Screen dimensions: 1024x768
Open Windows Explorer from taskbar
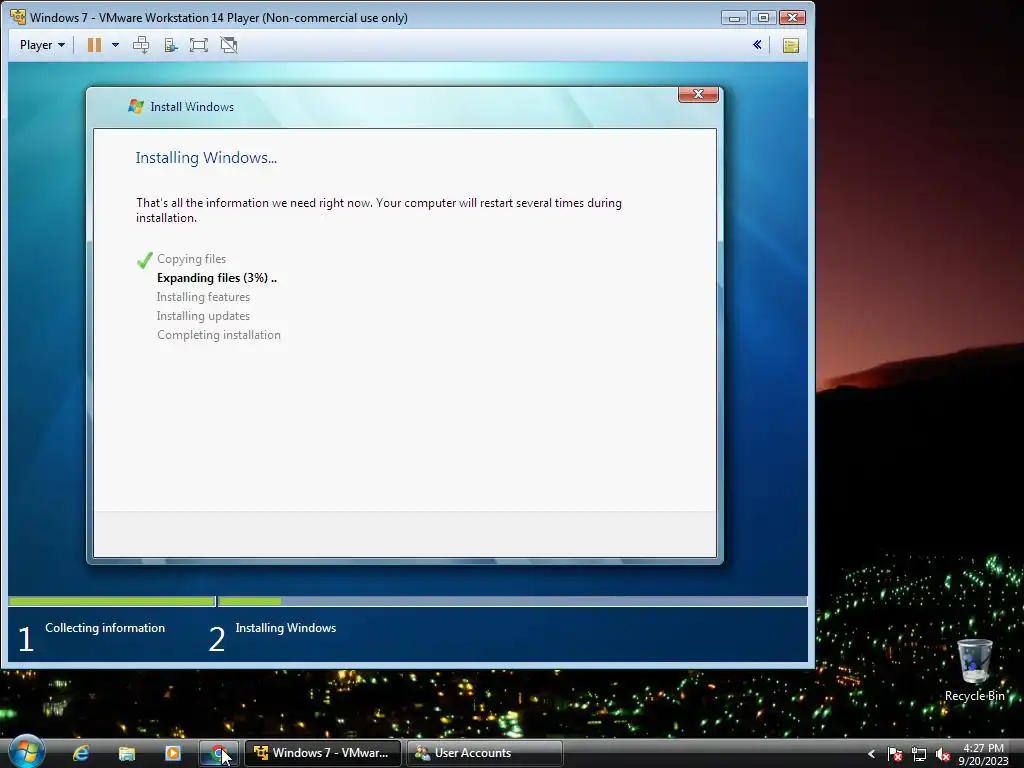click(x=127, y=753)
